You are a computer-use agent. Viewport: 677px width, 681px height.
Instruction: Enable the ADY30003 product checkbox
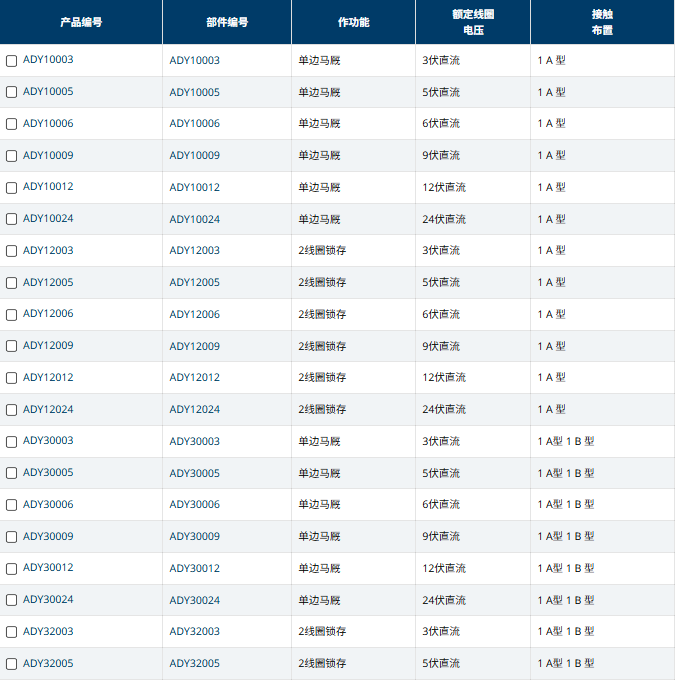point(12,442)
